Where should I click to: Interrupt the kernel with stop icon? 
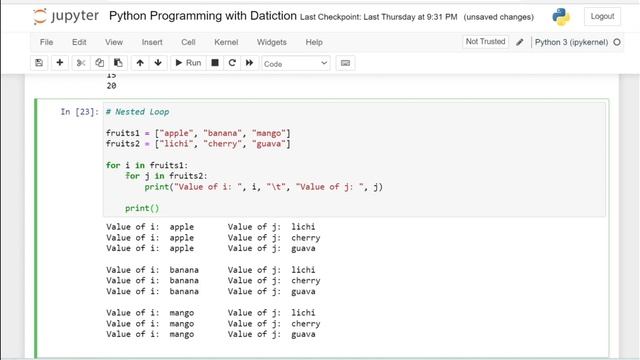215,63
